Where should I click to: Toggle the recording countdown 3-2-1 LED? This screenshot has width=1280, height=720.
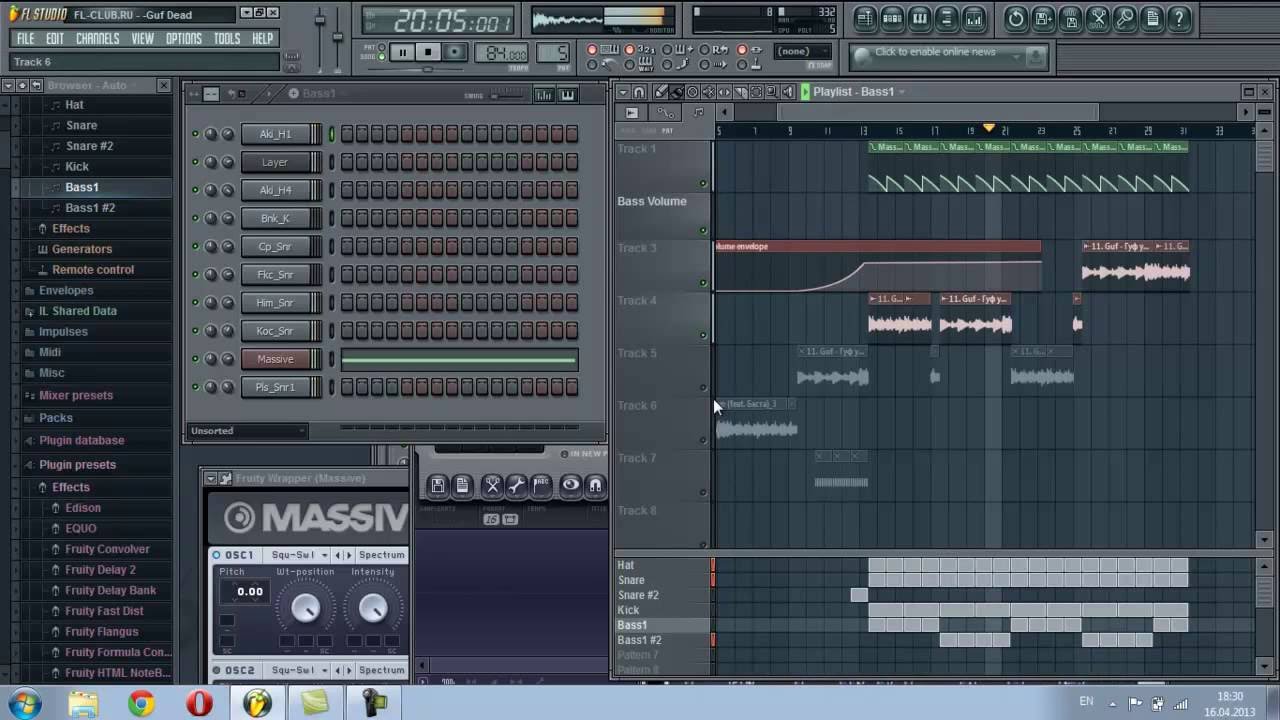tap(629, 49)
